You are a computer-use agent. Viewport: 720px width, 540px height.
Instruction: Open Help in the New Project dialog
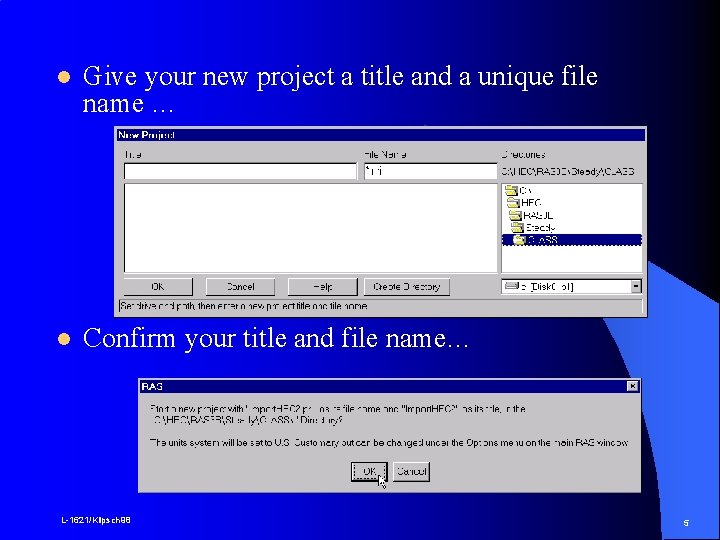click(322, 287)
